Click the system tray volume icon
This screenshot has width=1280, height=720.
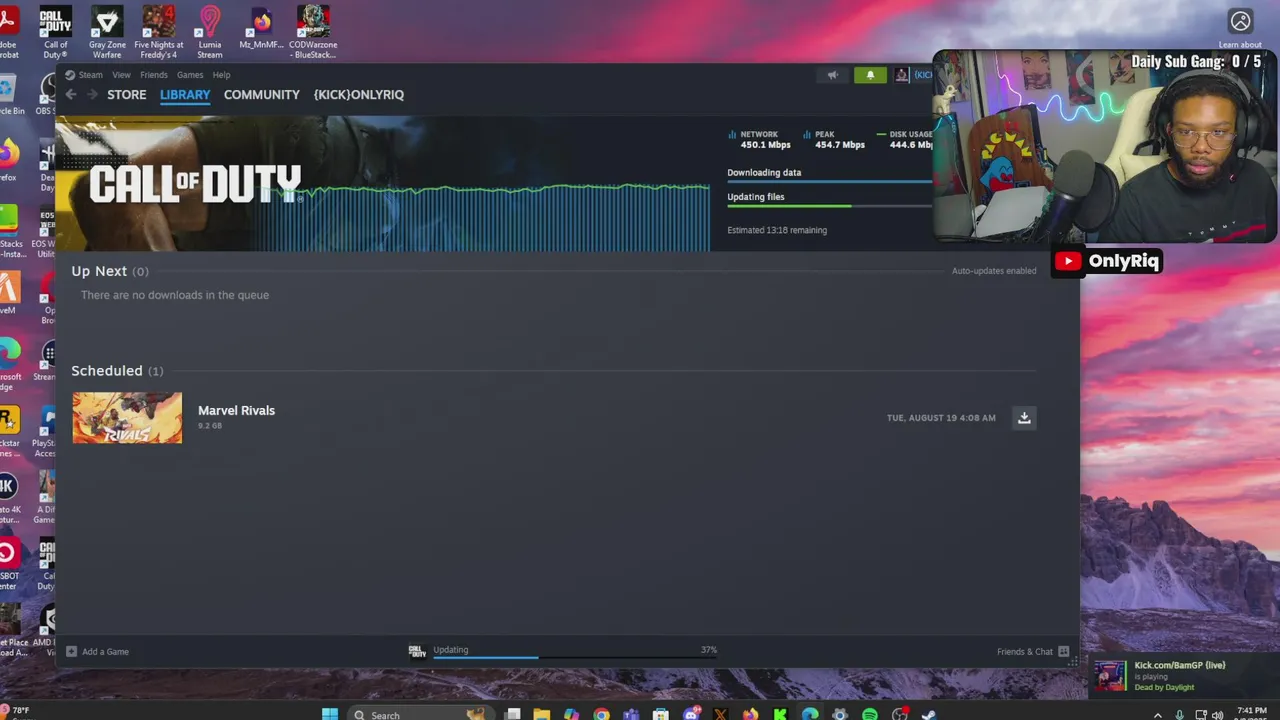[x=1217, y=715]
